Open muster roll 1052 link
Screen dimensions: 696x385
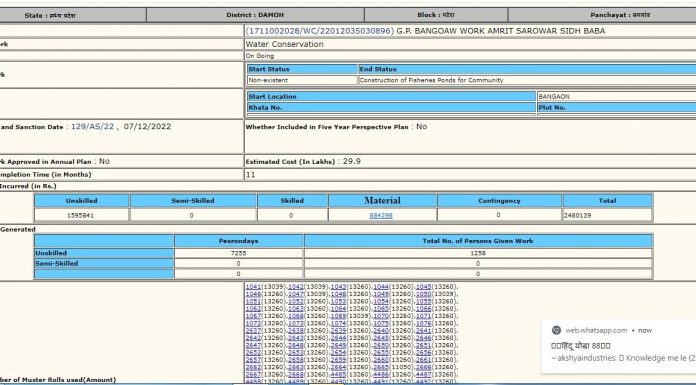coord(296,302)
